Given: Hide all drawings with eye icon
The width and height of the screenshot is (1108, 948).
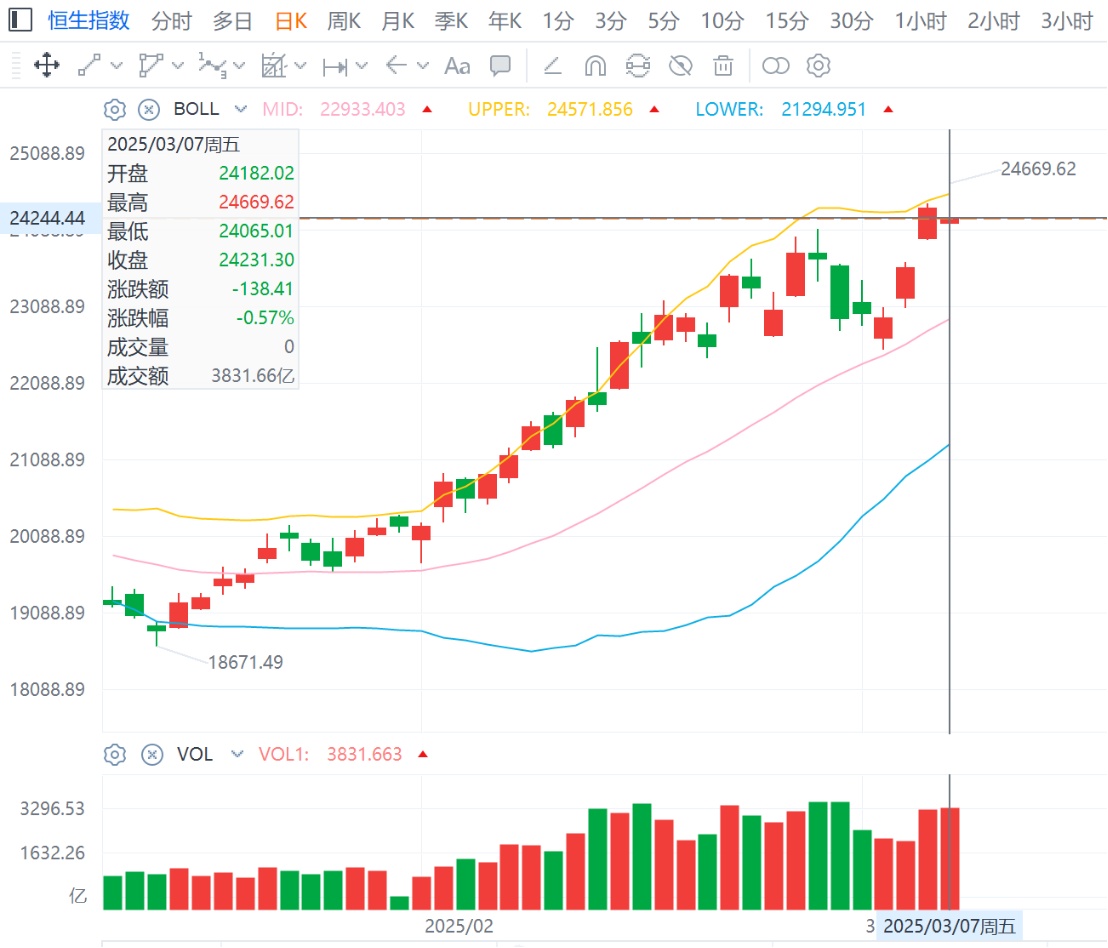Looking at the screenshot, I should 680,66.
